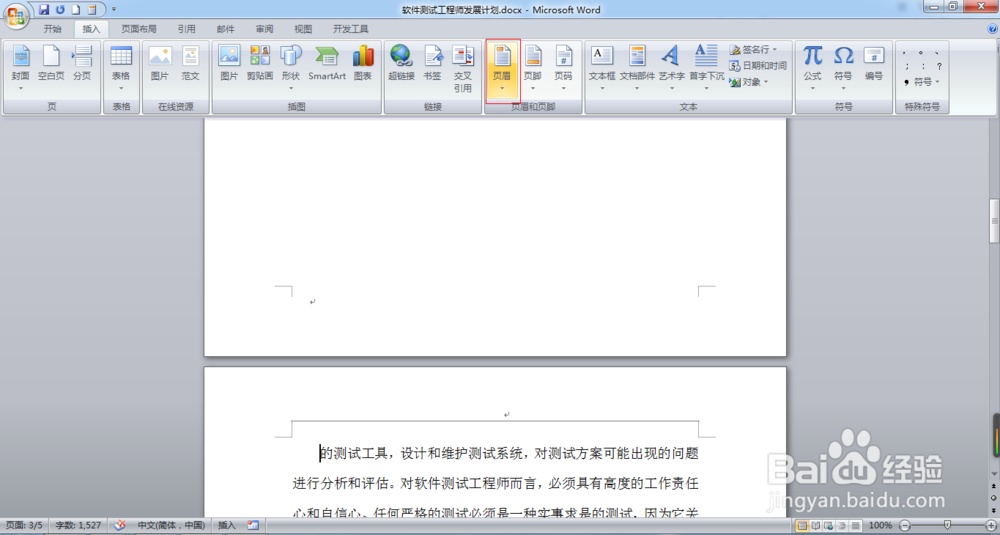Open the 形状 shapes dropdown
This screenshot has width=1000, height=535.
291,68
